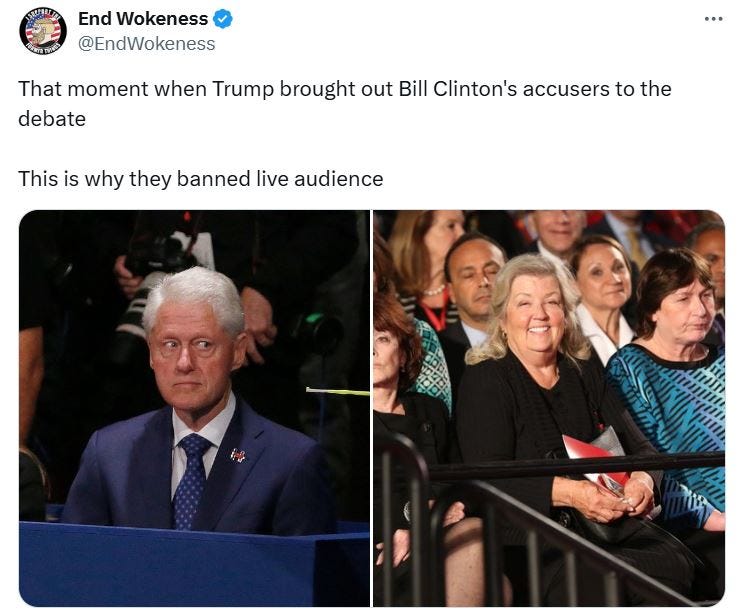The image size is (738, 616).
Task: Click the word "debate" in the tweet
Action: pos(52,119)
